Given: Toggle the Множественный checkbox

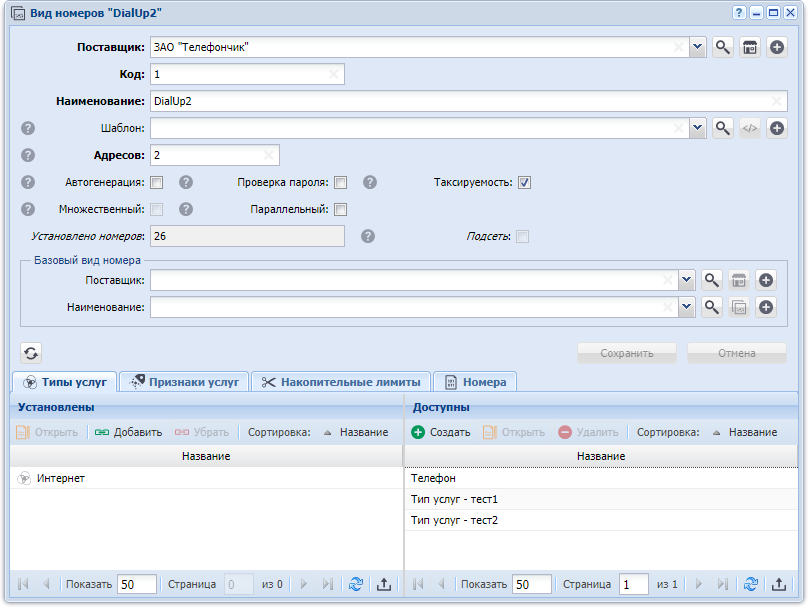Looking at the screenshot, I should 157,209.
